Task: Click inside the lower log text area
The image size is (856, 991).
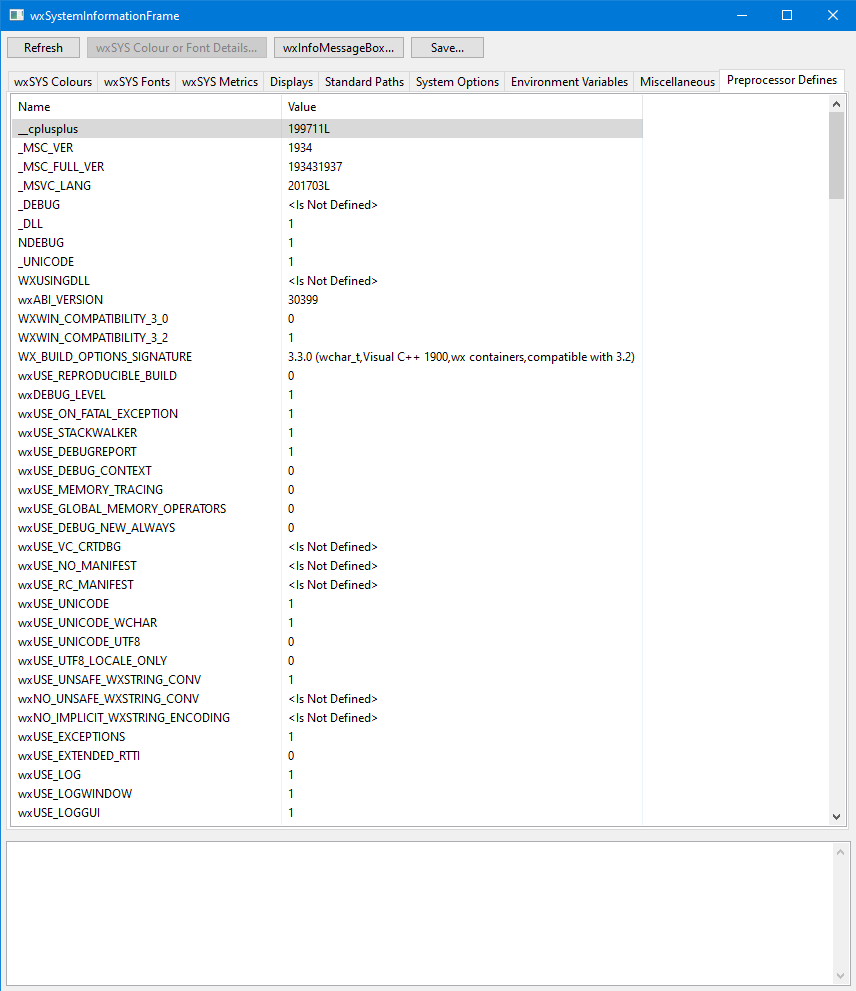Action: (419, 913)
